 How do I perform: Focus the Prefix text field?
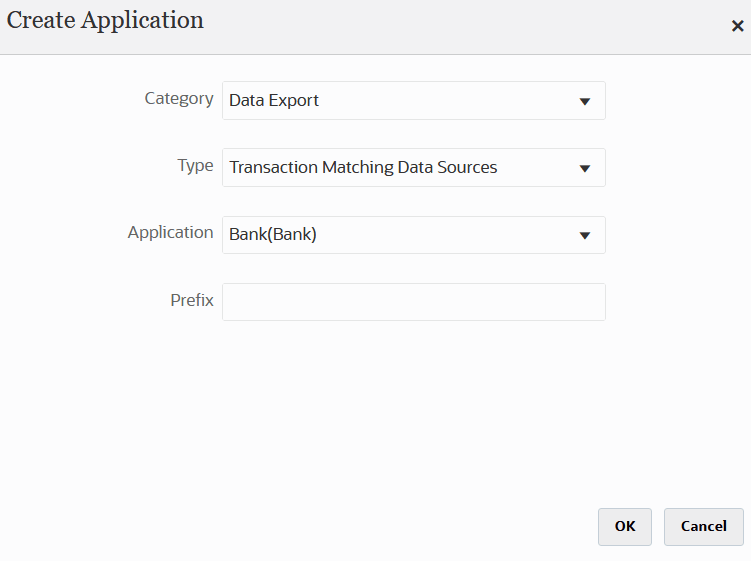pyautogui.click(x=413, y=301)
